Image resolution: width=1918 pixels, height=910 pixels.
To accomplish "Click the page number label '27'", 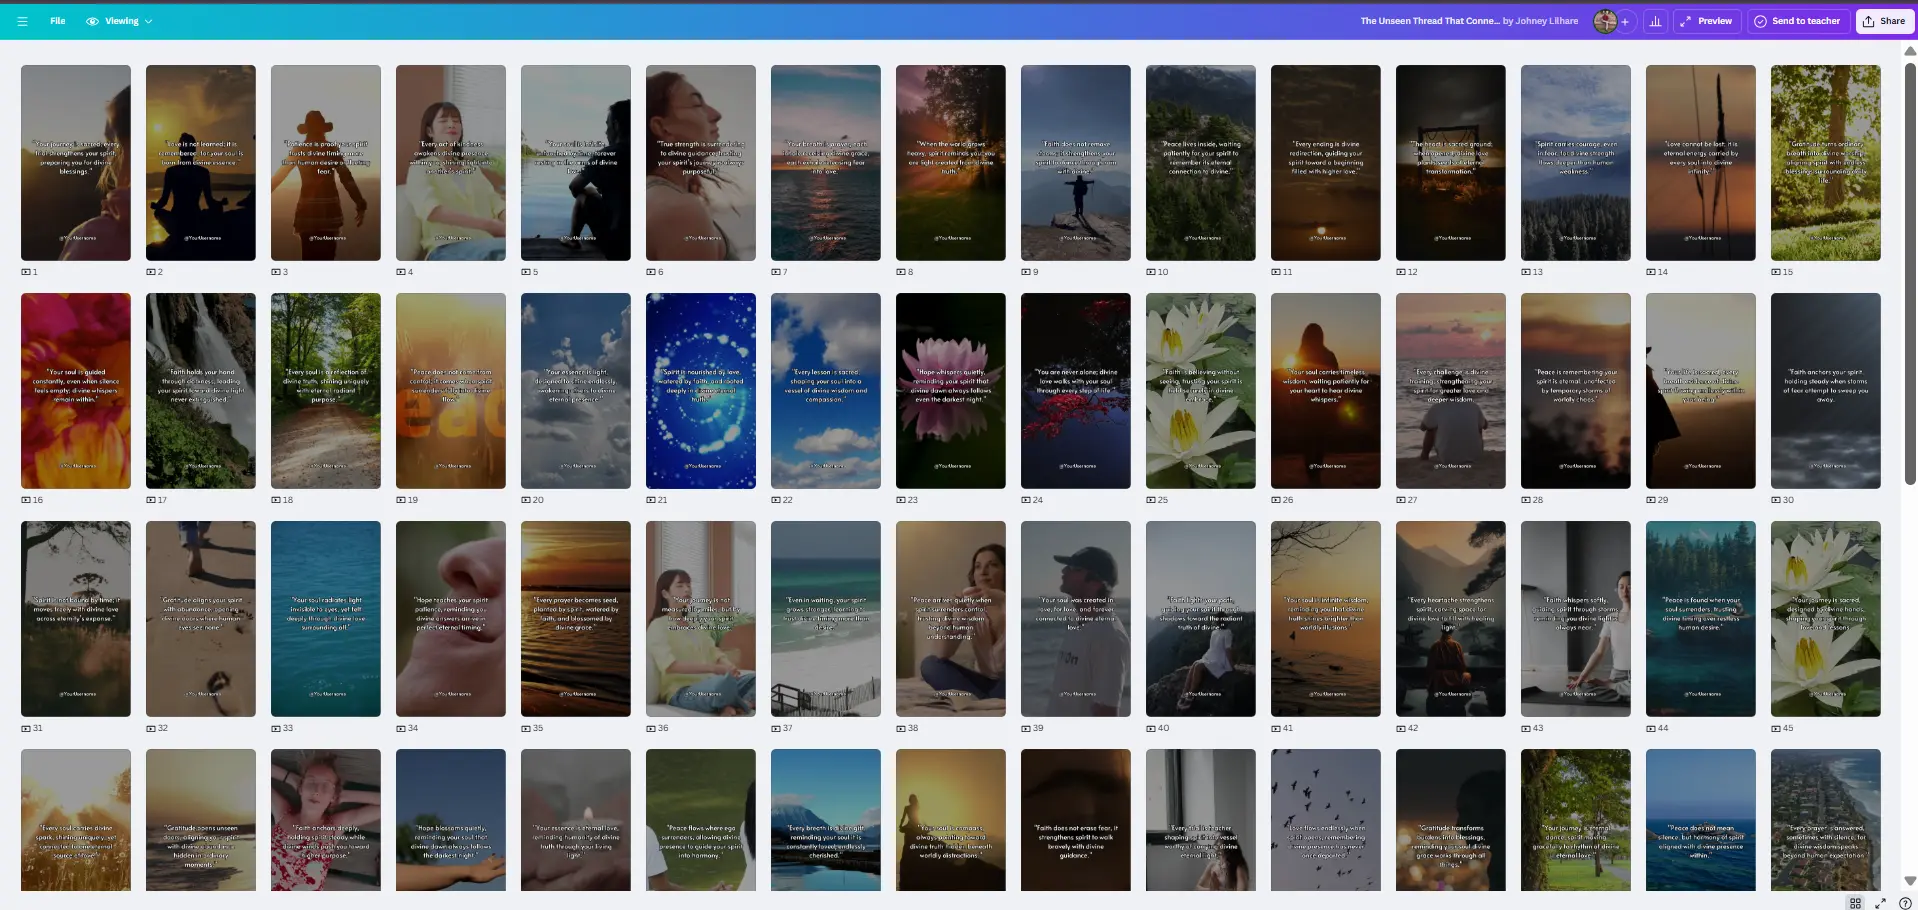I will (1412, 500).
